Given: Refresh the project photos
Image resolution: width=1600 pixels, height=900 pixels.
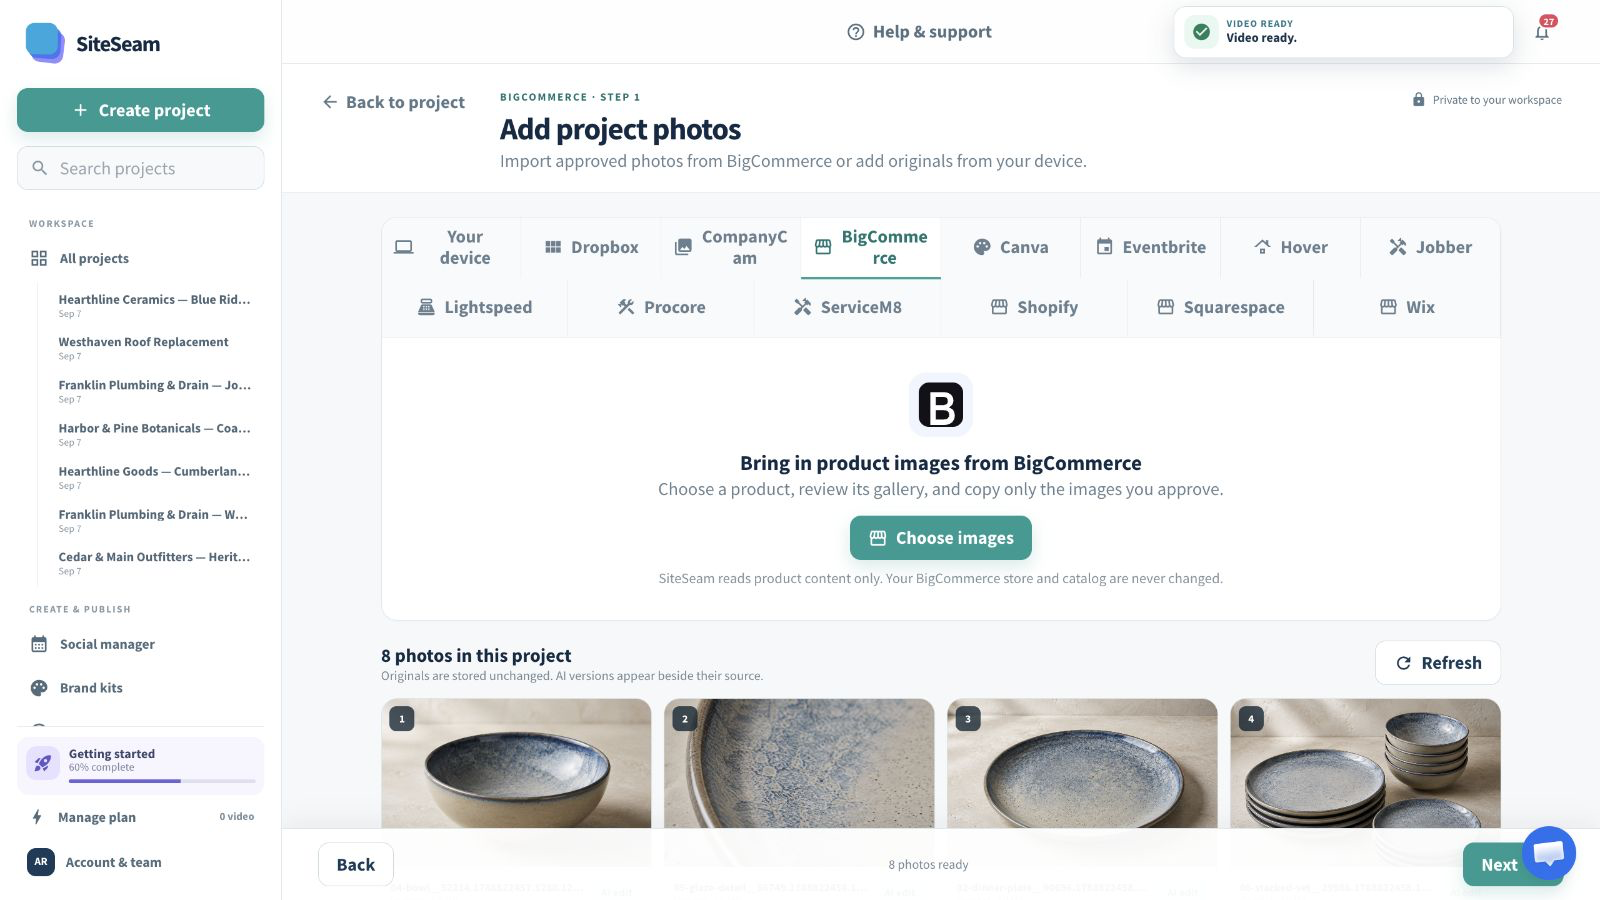Looking at the screenshot, I should tap(1438, 663).
